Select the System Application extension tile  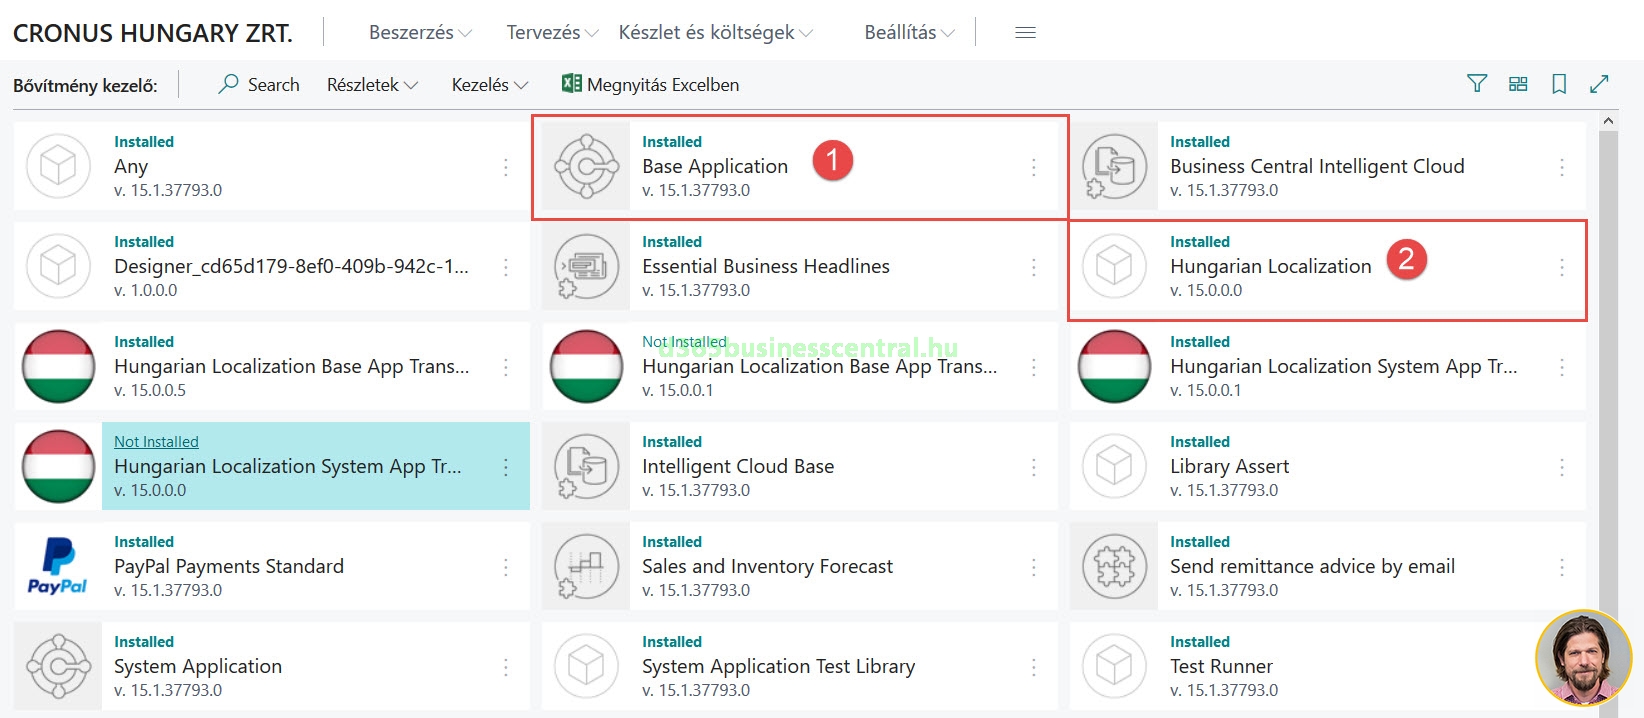click(x=198, y=666)
